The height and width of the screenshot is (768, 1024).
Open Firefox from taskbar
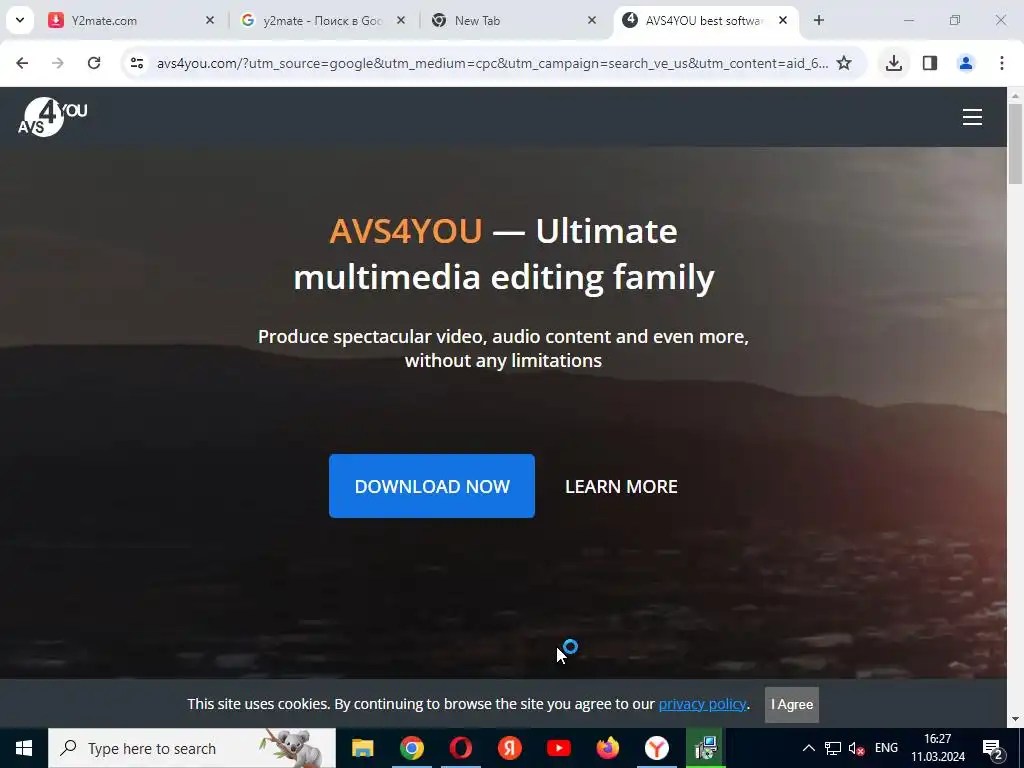click(607, 748)
